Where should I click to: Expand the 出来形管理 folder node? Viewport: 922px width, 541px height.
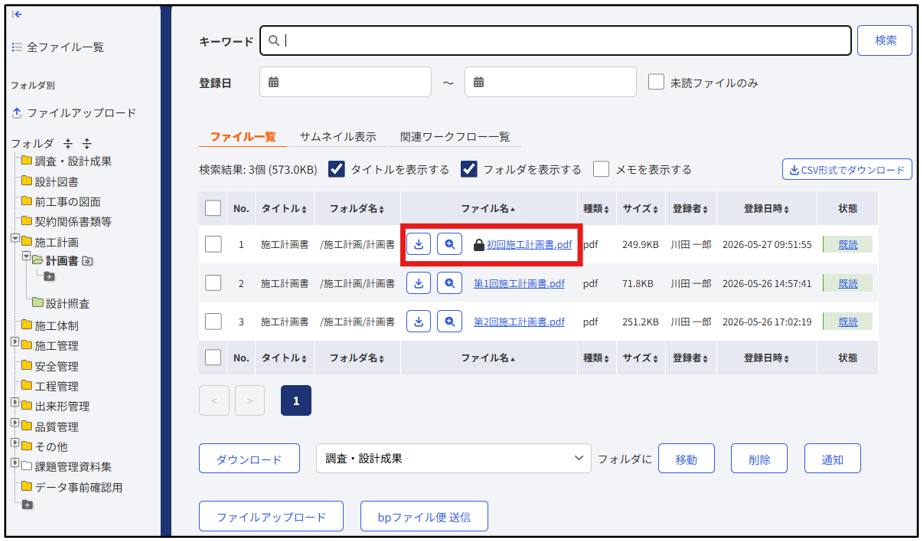point(15,403)
